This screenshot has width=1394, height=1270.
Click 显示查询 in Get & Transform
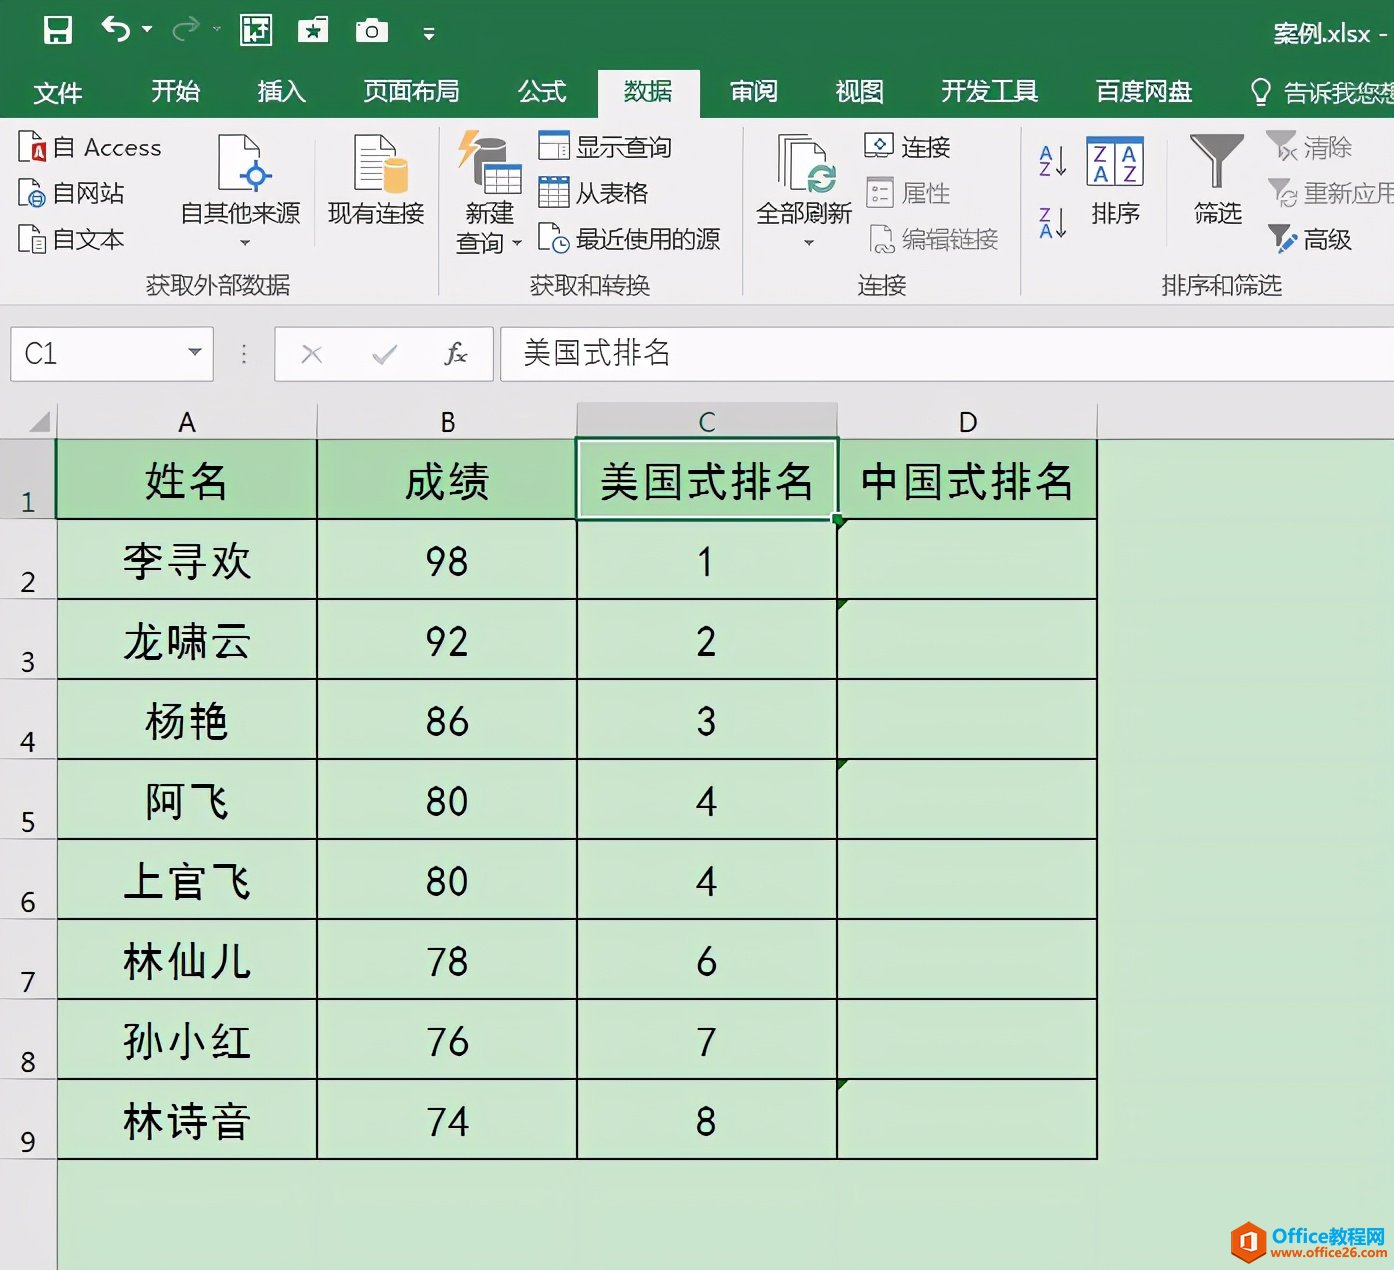(x=605, y=147)
